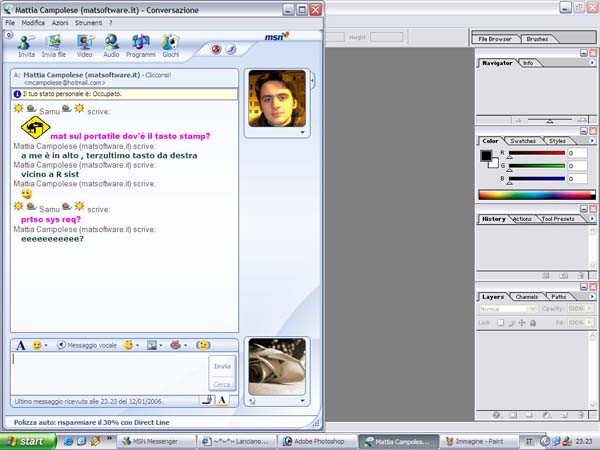This screenshot has width=600, height=450.
Task: Open the winks picker icon
Action: click(128, 345)
